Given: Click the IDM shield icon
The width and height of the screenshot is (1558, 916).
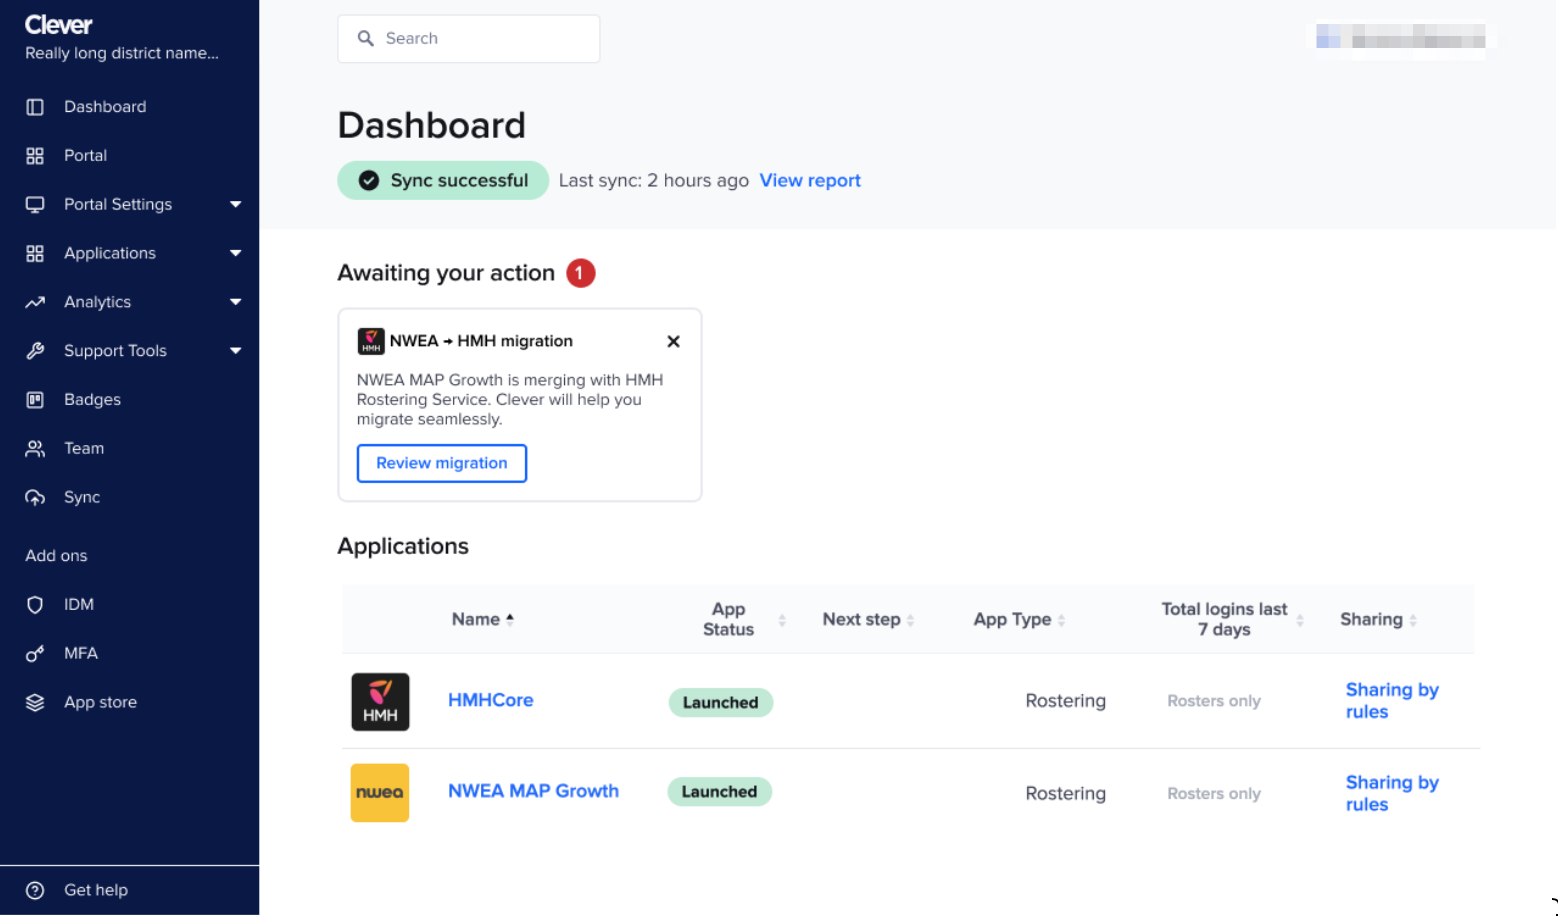Looking at the screenshot, I should point(35,605).
